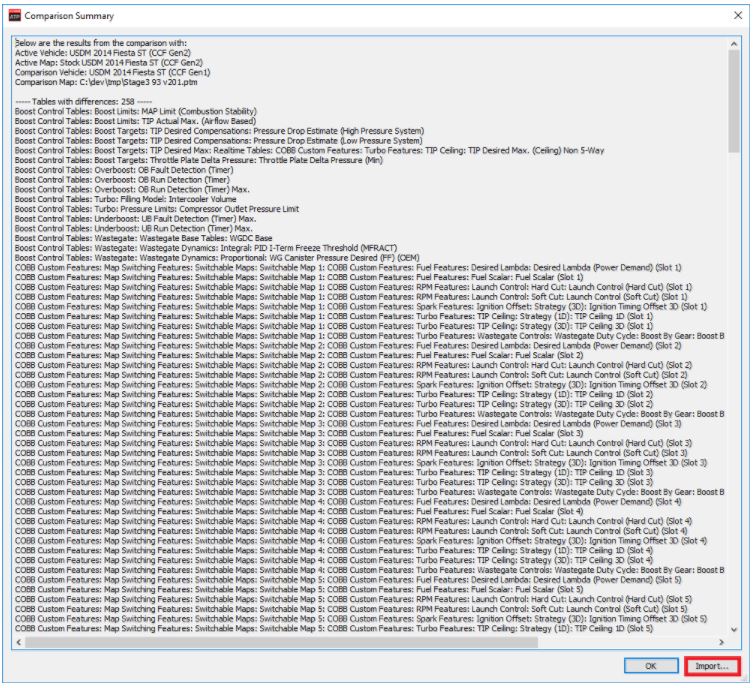Click the Import... button
The width and height of the screenshot is (754, 688).
712,666
